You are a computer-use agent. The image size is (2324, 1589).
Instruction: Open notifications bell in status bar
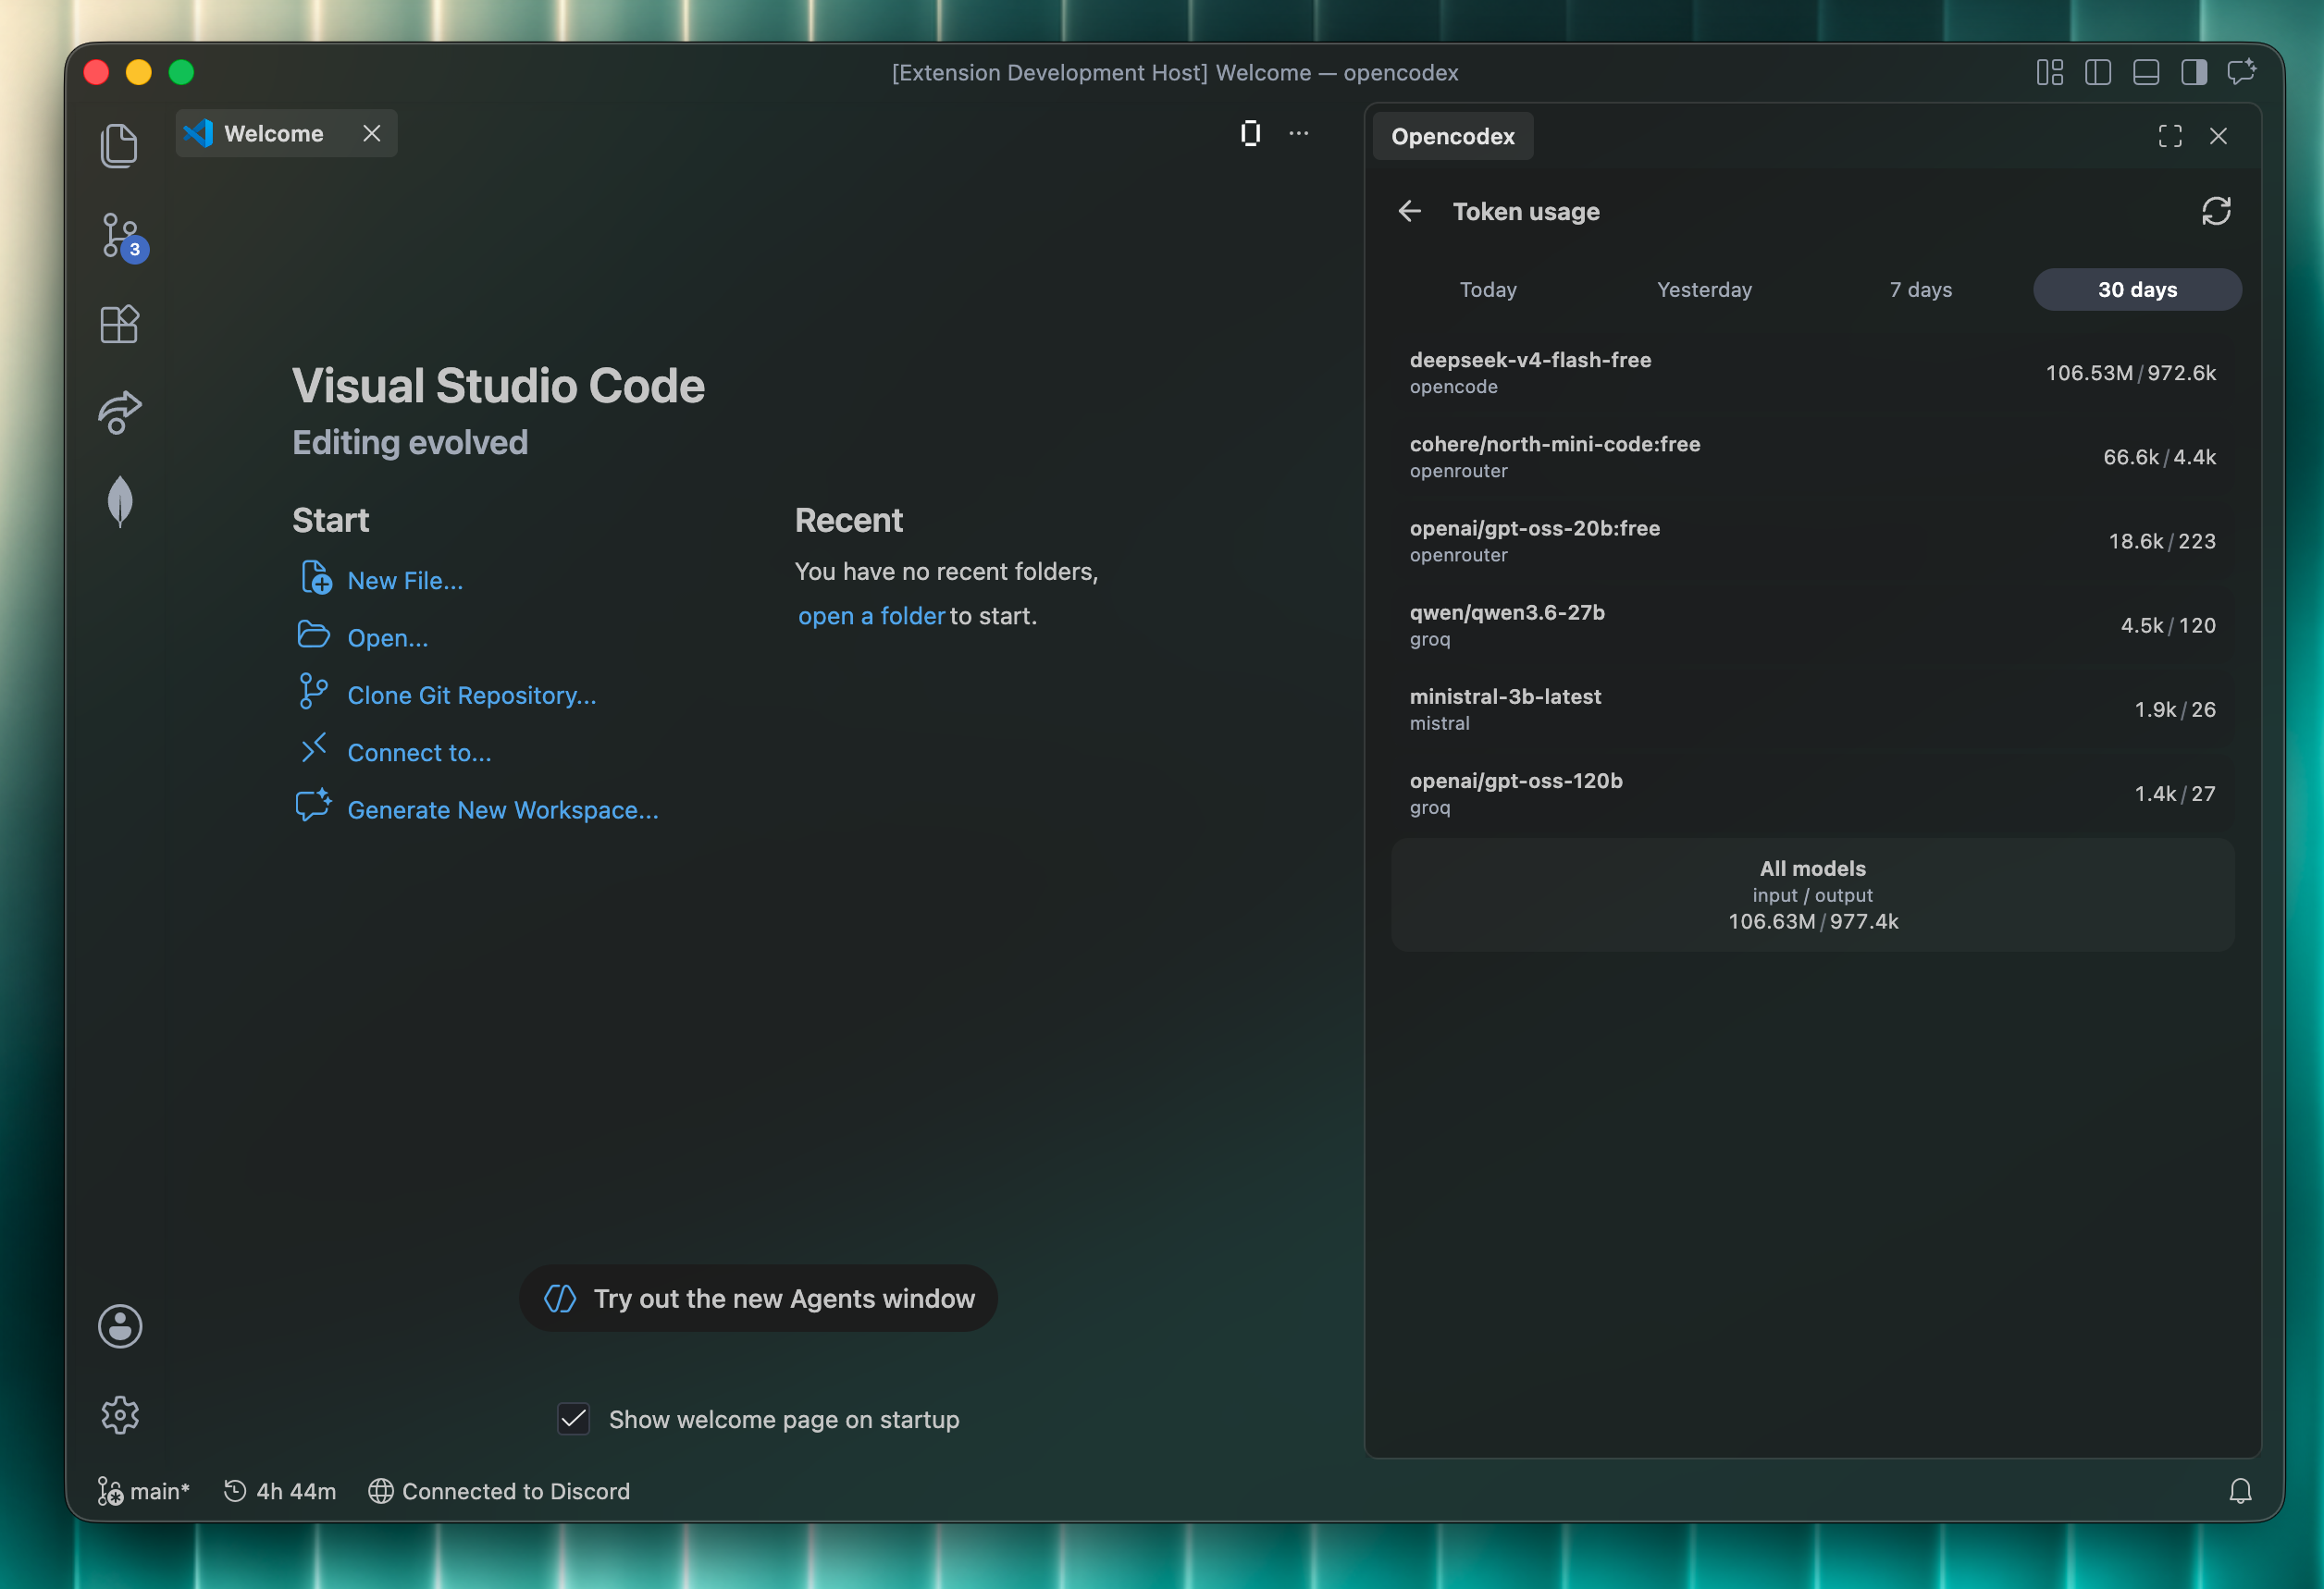click(2240, 1491)
